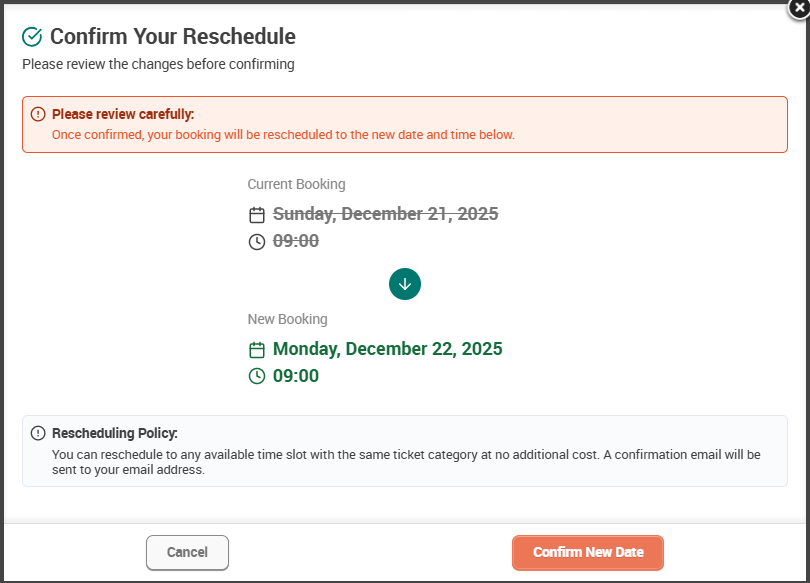Click the new booking time 09:00 in green

point(296,376)
